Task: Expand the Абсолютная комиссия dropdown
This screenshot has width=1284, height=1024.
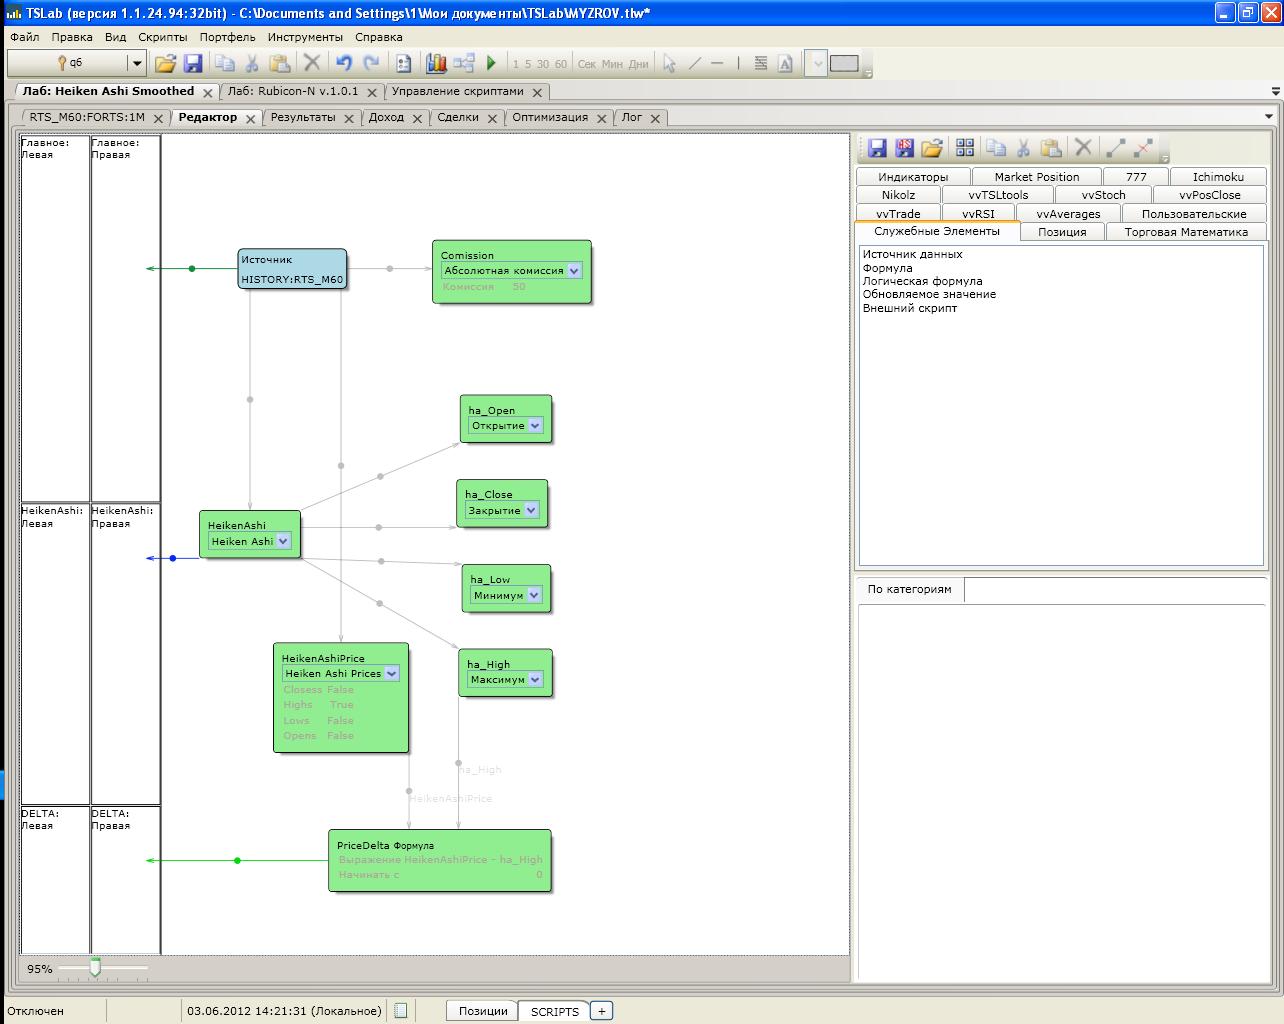Action: tap(573, 270)
